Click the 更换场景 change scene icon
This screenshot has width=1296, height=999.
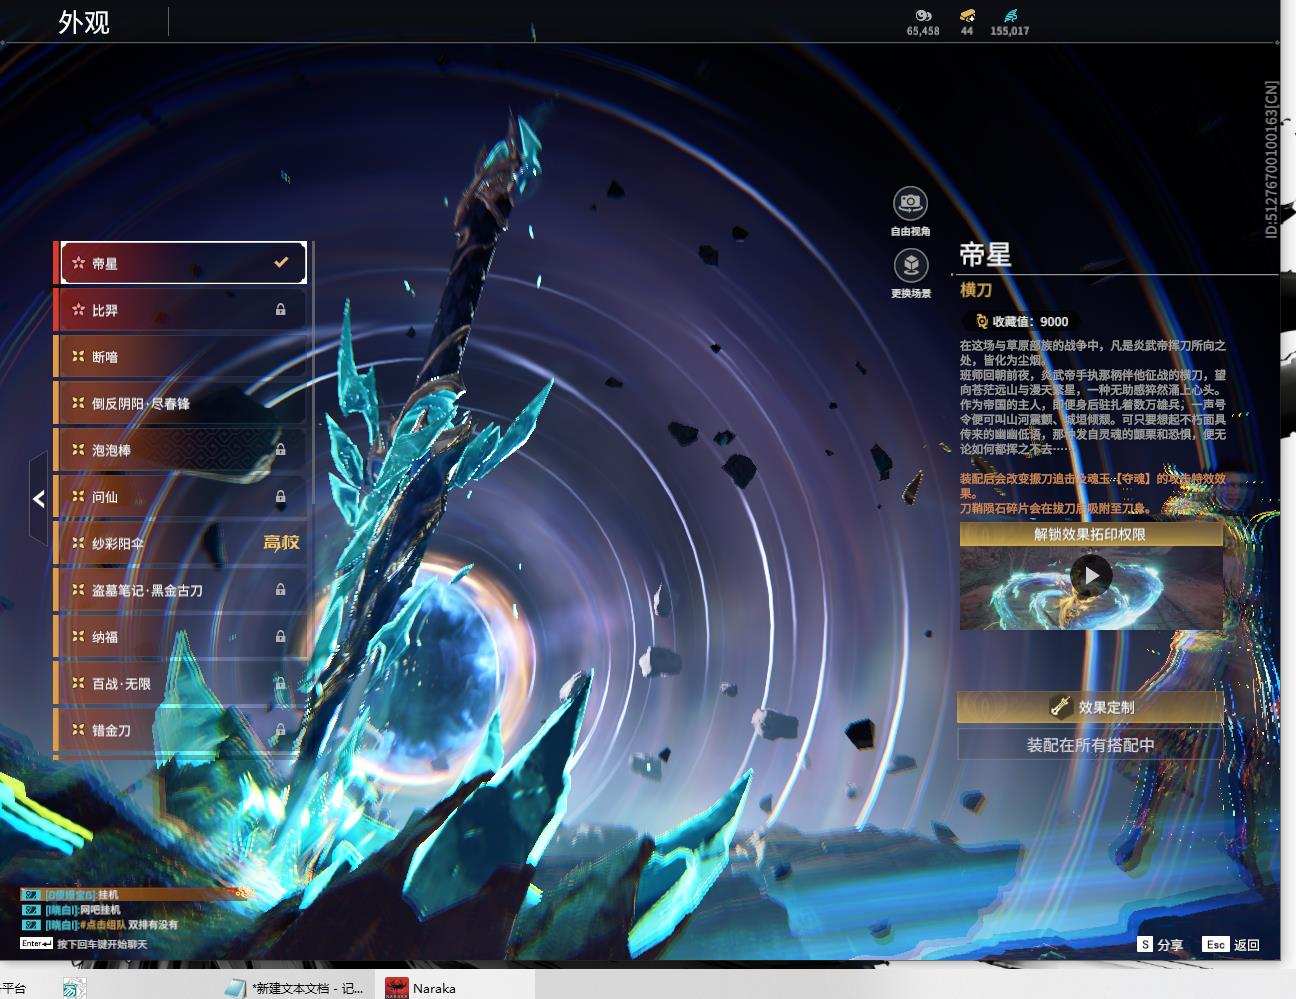(910, 266)
